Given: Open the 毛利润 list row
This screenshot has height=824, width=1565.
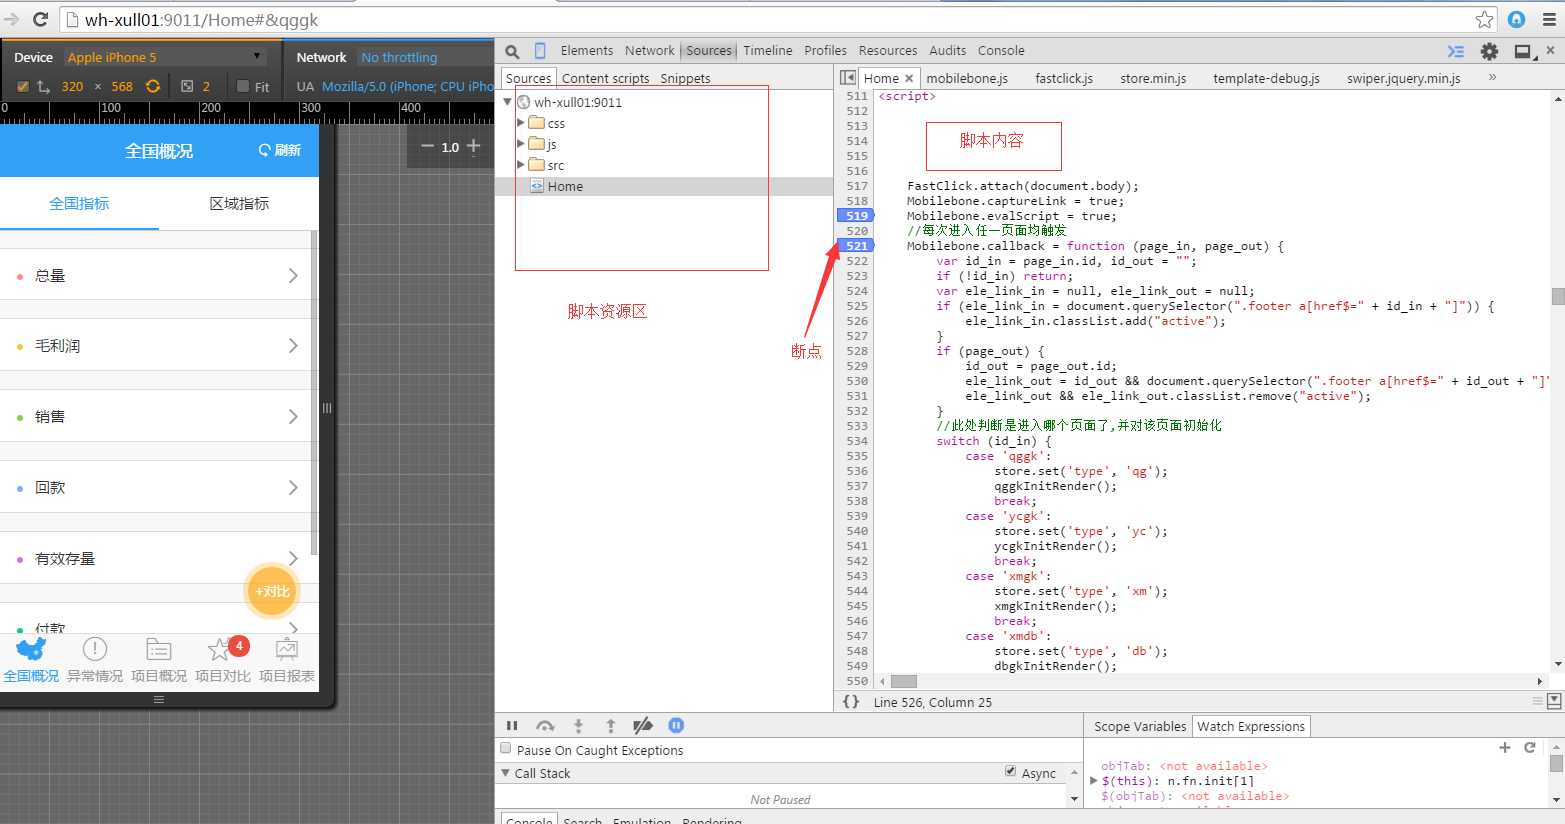Looking at the screenshot, I should (159, 345).
